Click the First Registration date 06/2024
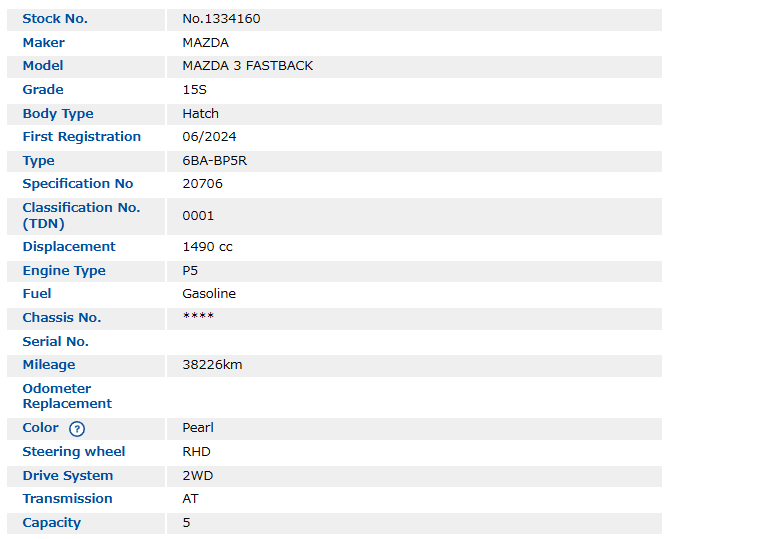Screen dimensions: 764x539 point(209,137)
